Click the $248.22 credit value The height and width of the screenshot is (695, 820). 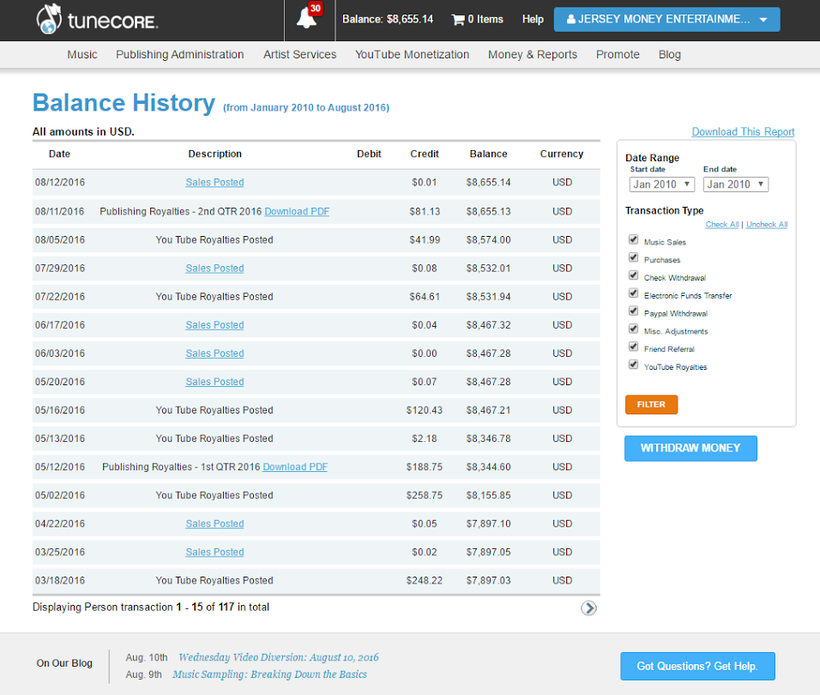[x=424, y=580]
